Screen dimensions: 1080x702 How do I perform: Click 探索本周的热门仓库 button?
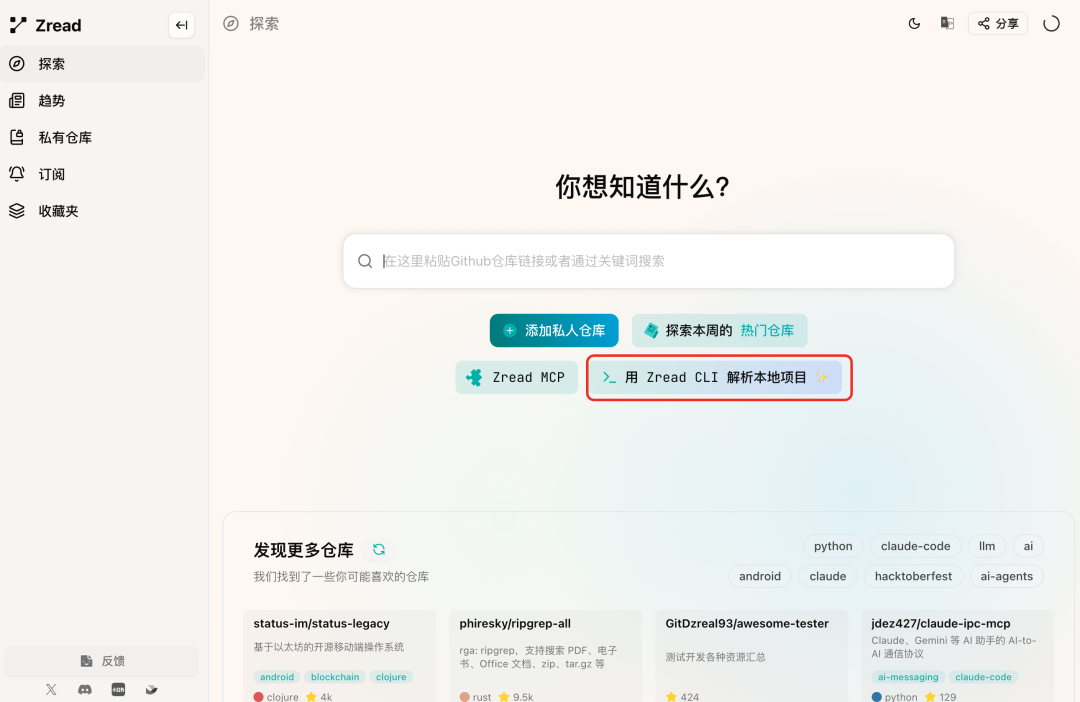click(x=719, y=330)
